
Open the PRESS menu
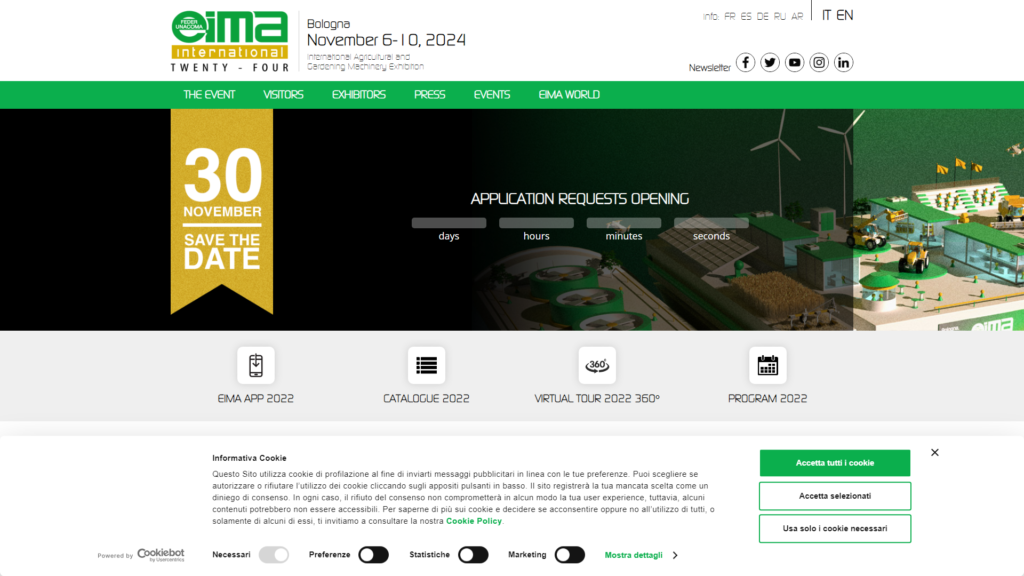point(430,95)
